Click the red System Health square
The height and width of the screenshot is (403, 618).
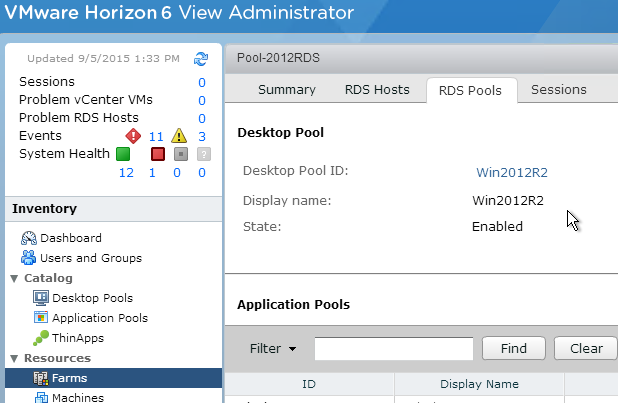(x=158, y=154)
